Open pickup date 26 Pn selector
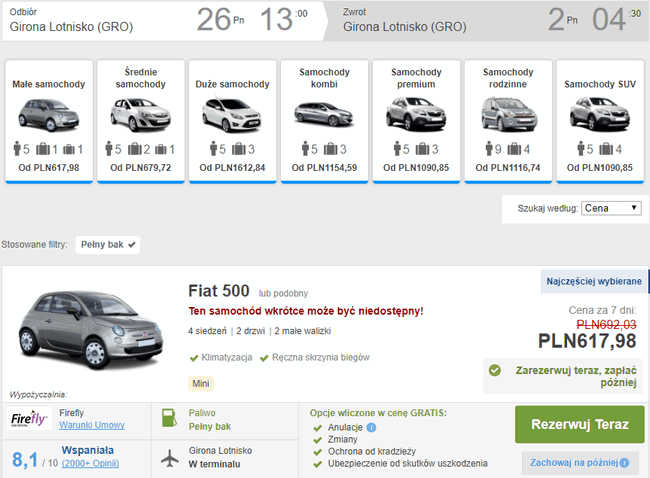Screen dimensions: 650x478 coord(220,19)
